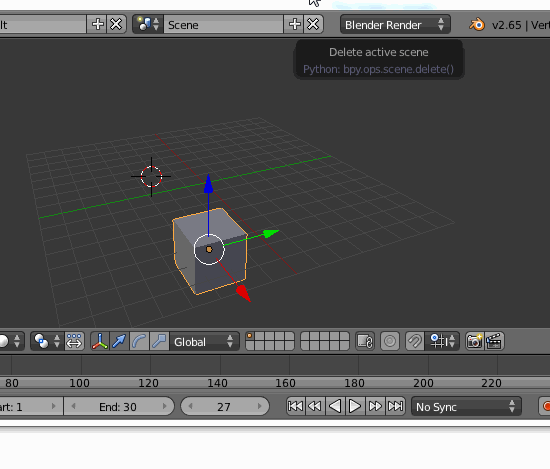Viewport: 550px width, 469px height.
Task: Click the OpenGL render image camera icon
Action: 475,341
